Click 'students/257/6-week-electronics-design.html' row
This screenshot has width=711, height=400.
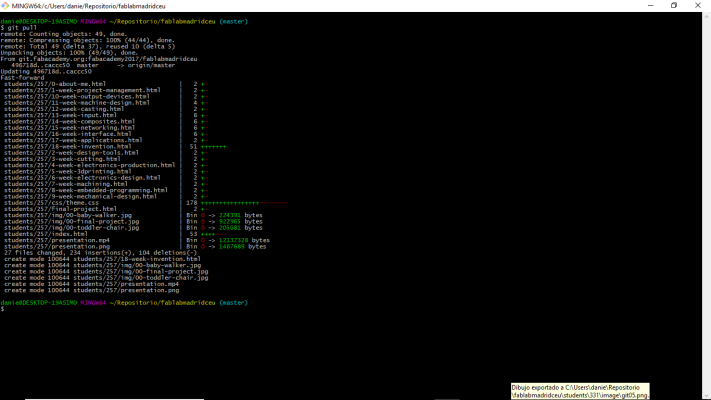[x=106, y=178]
